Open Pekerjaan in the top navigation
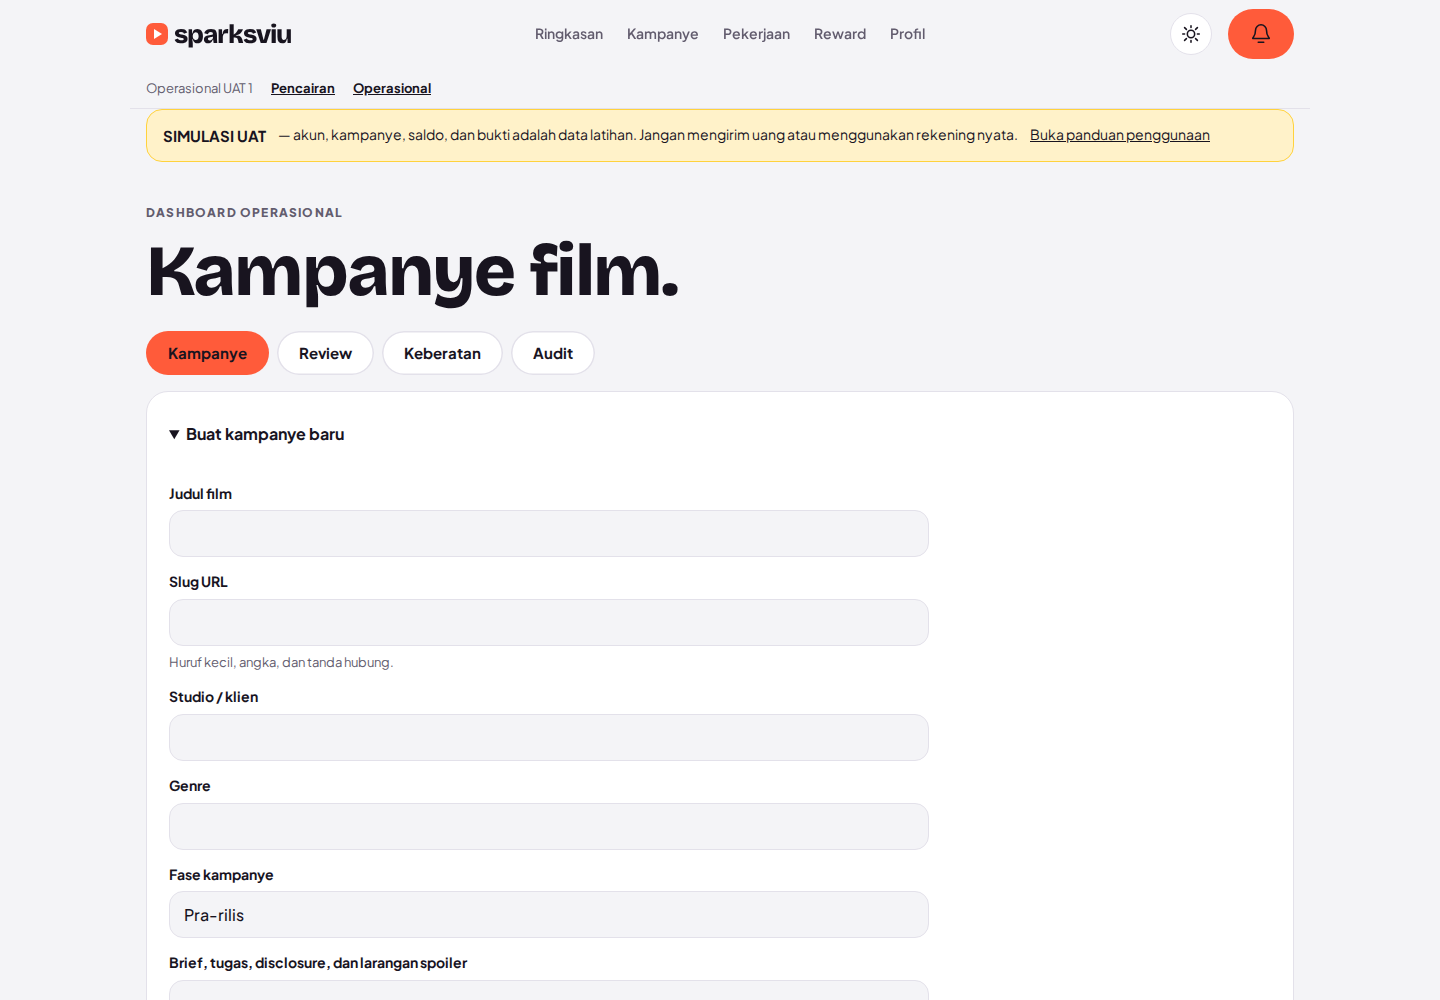 point(756,34)
